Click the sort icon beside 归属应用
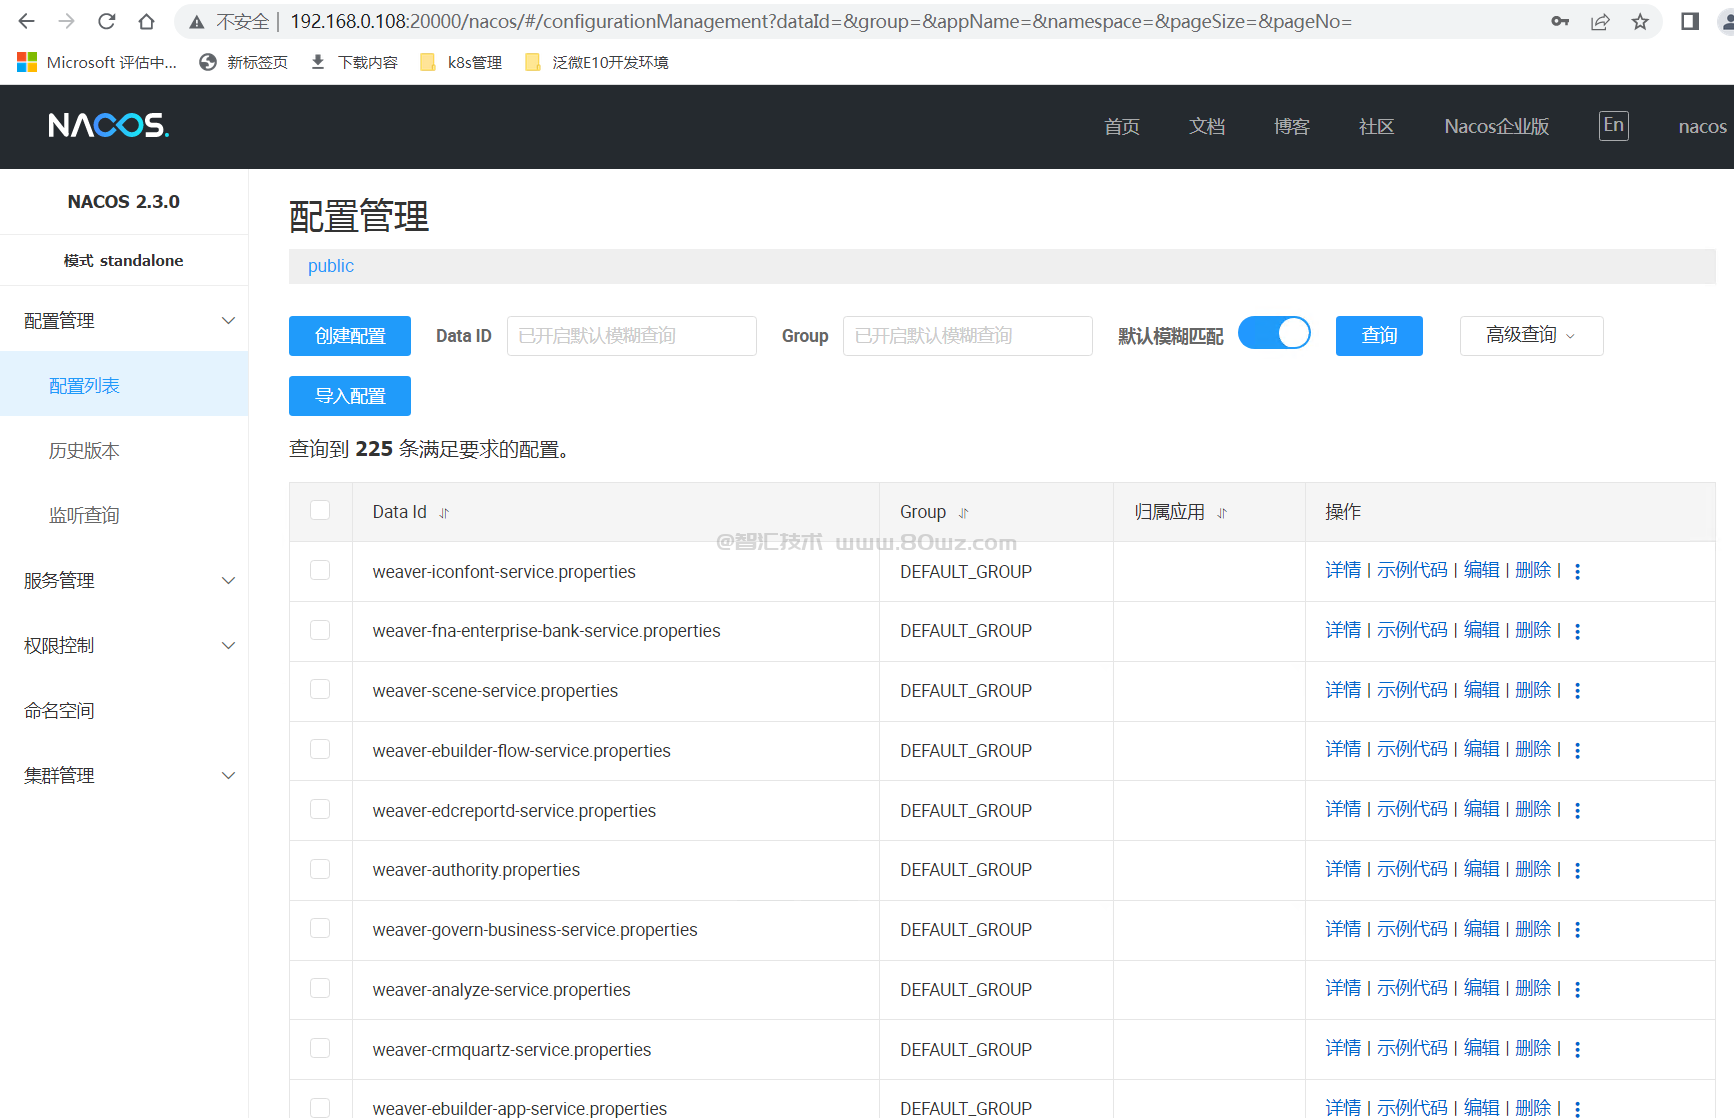The height and width of the screenshot is (1118, 1734). click(1221, 513)
